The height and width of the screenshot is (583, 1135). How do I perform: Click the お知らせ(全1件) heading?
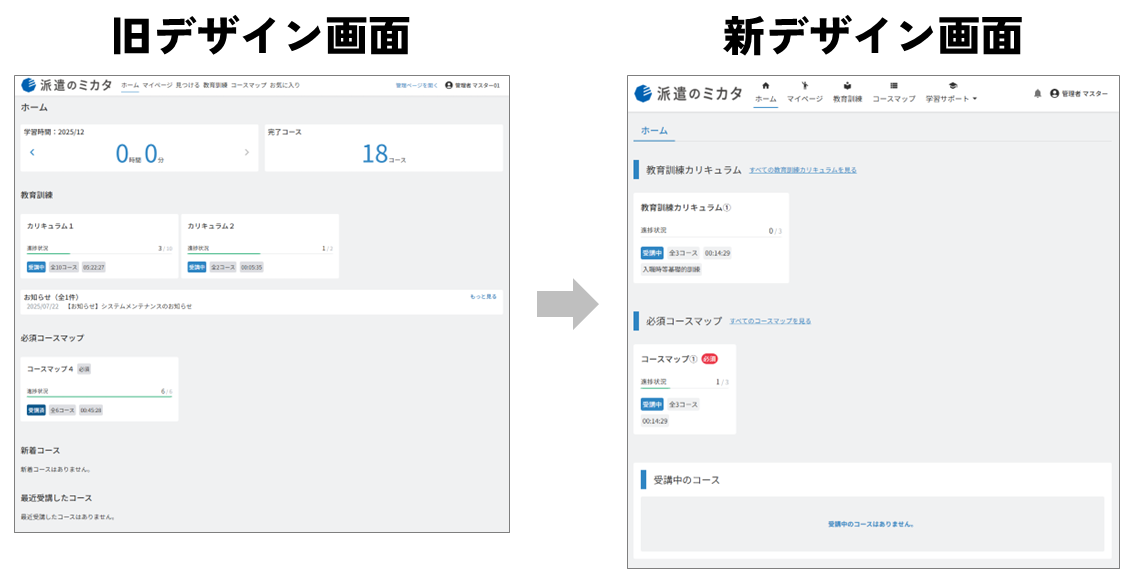click(x=51, y=298)
